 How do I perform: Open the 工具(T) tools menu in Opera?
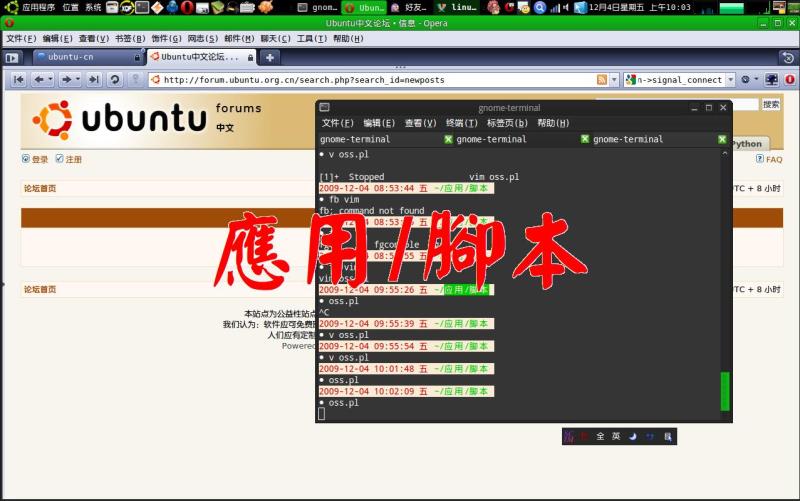click(x=312, y=39)
